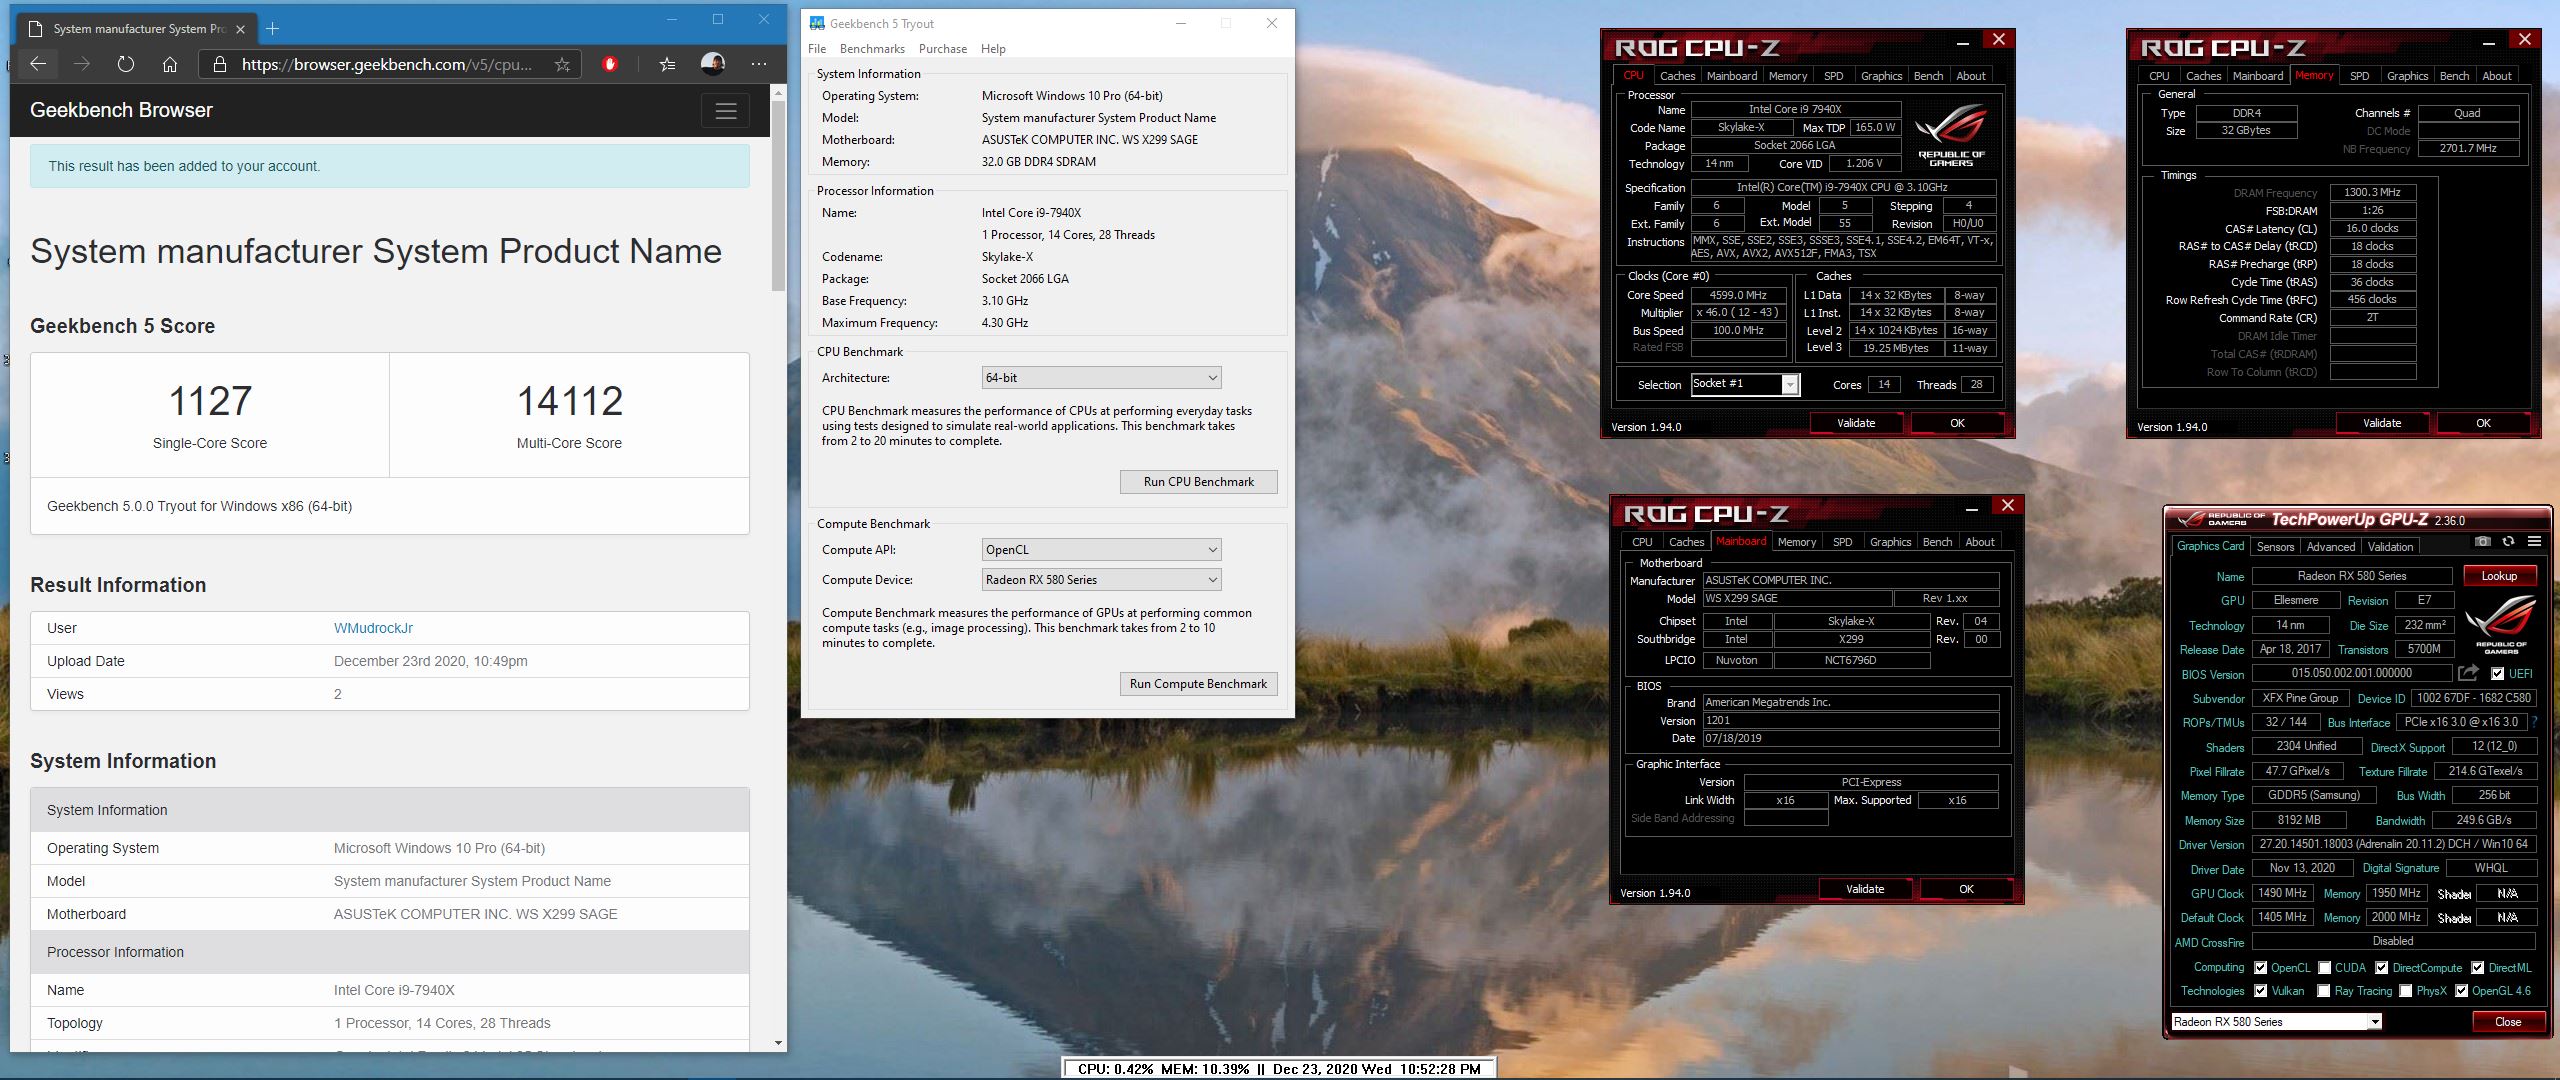This screenshot has width=2560, height=1080.
Task: Open the Architecture 64-bit dropdown
Action: [1101, 378]
